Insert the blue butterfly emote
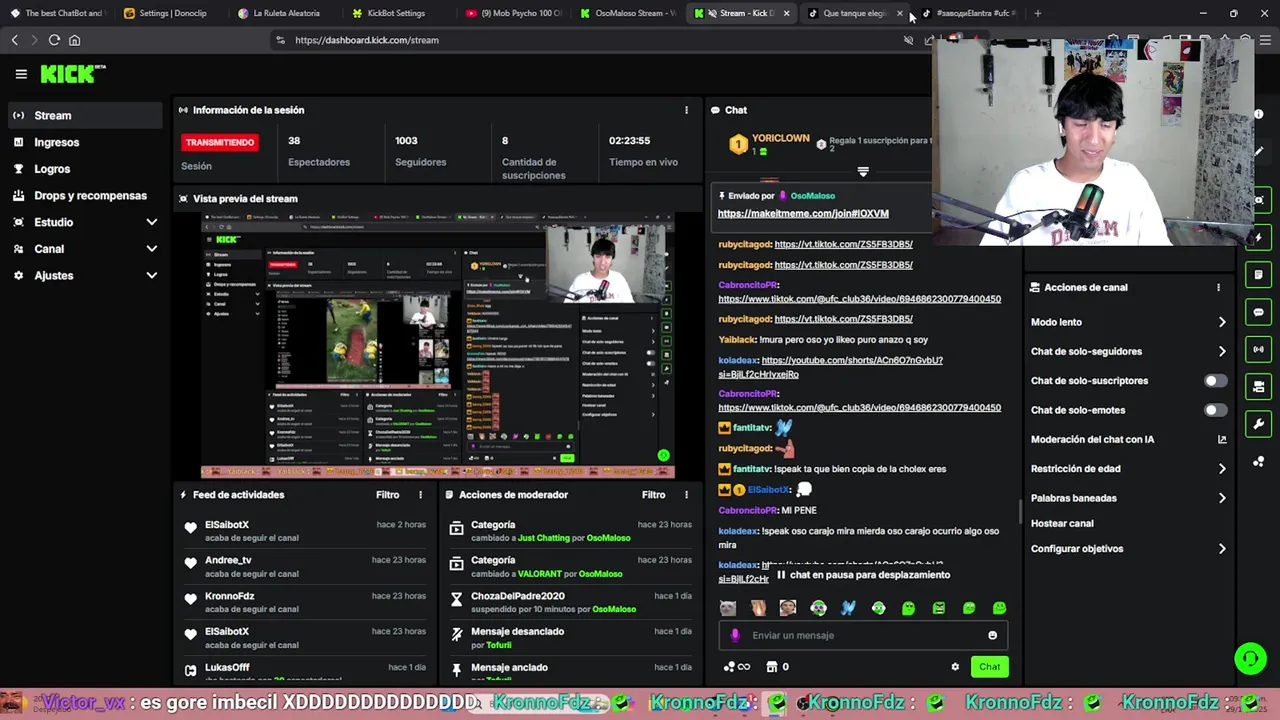The width and height of the screenshot is (1280, 720). (x=848, y=608)
